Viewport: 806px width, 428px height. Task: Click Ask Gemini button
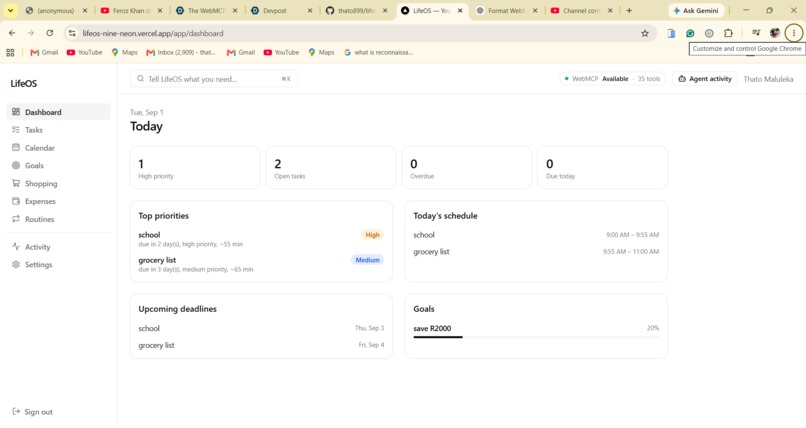point(696,10)
